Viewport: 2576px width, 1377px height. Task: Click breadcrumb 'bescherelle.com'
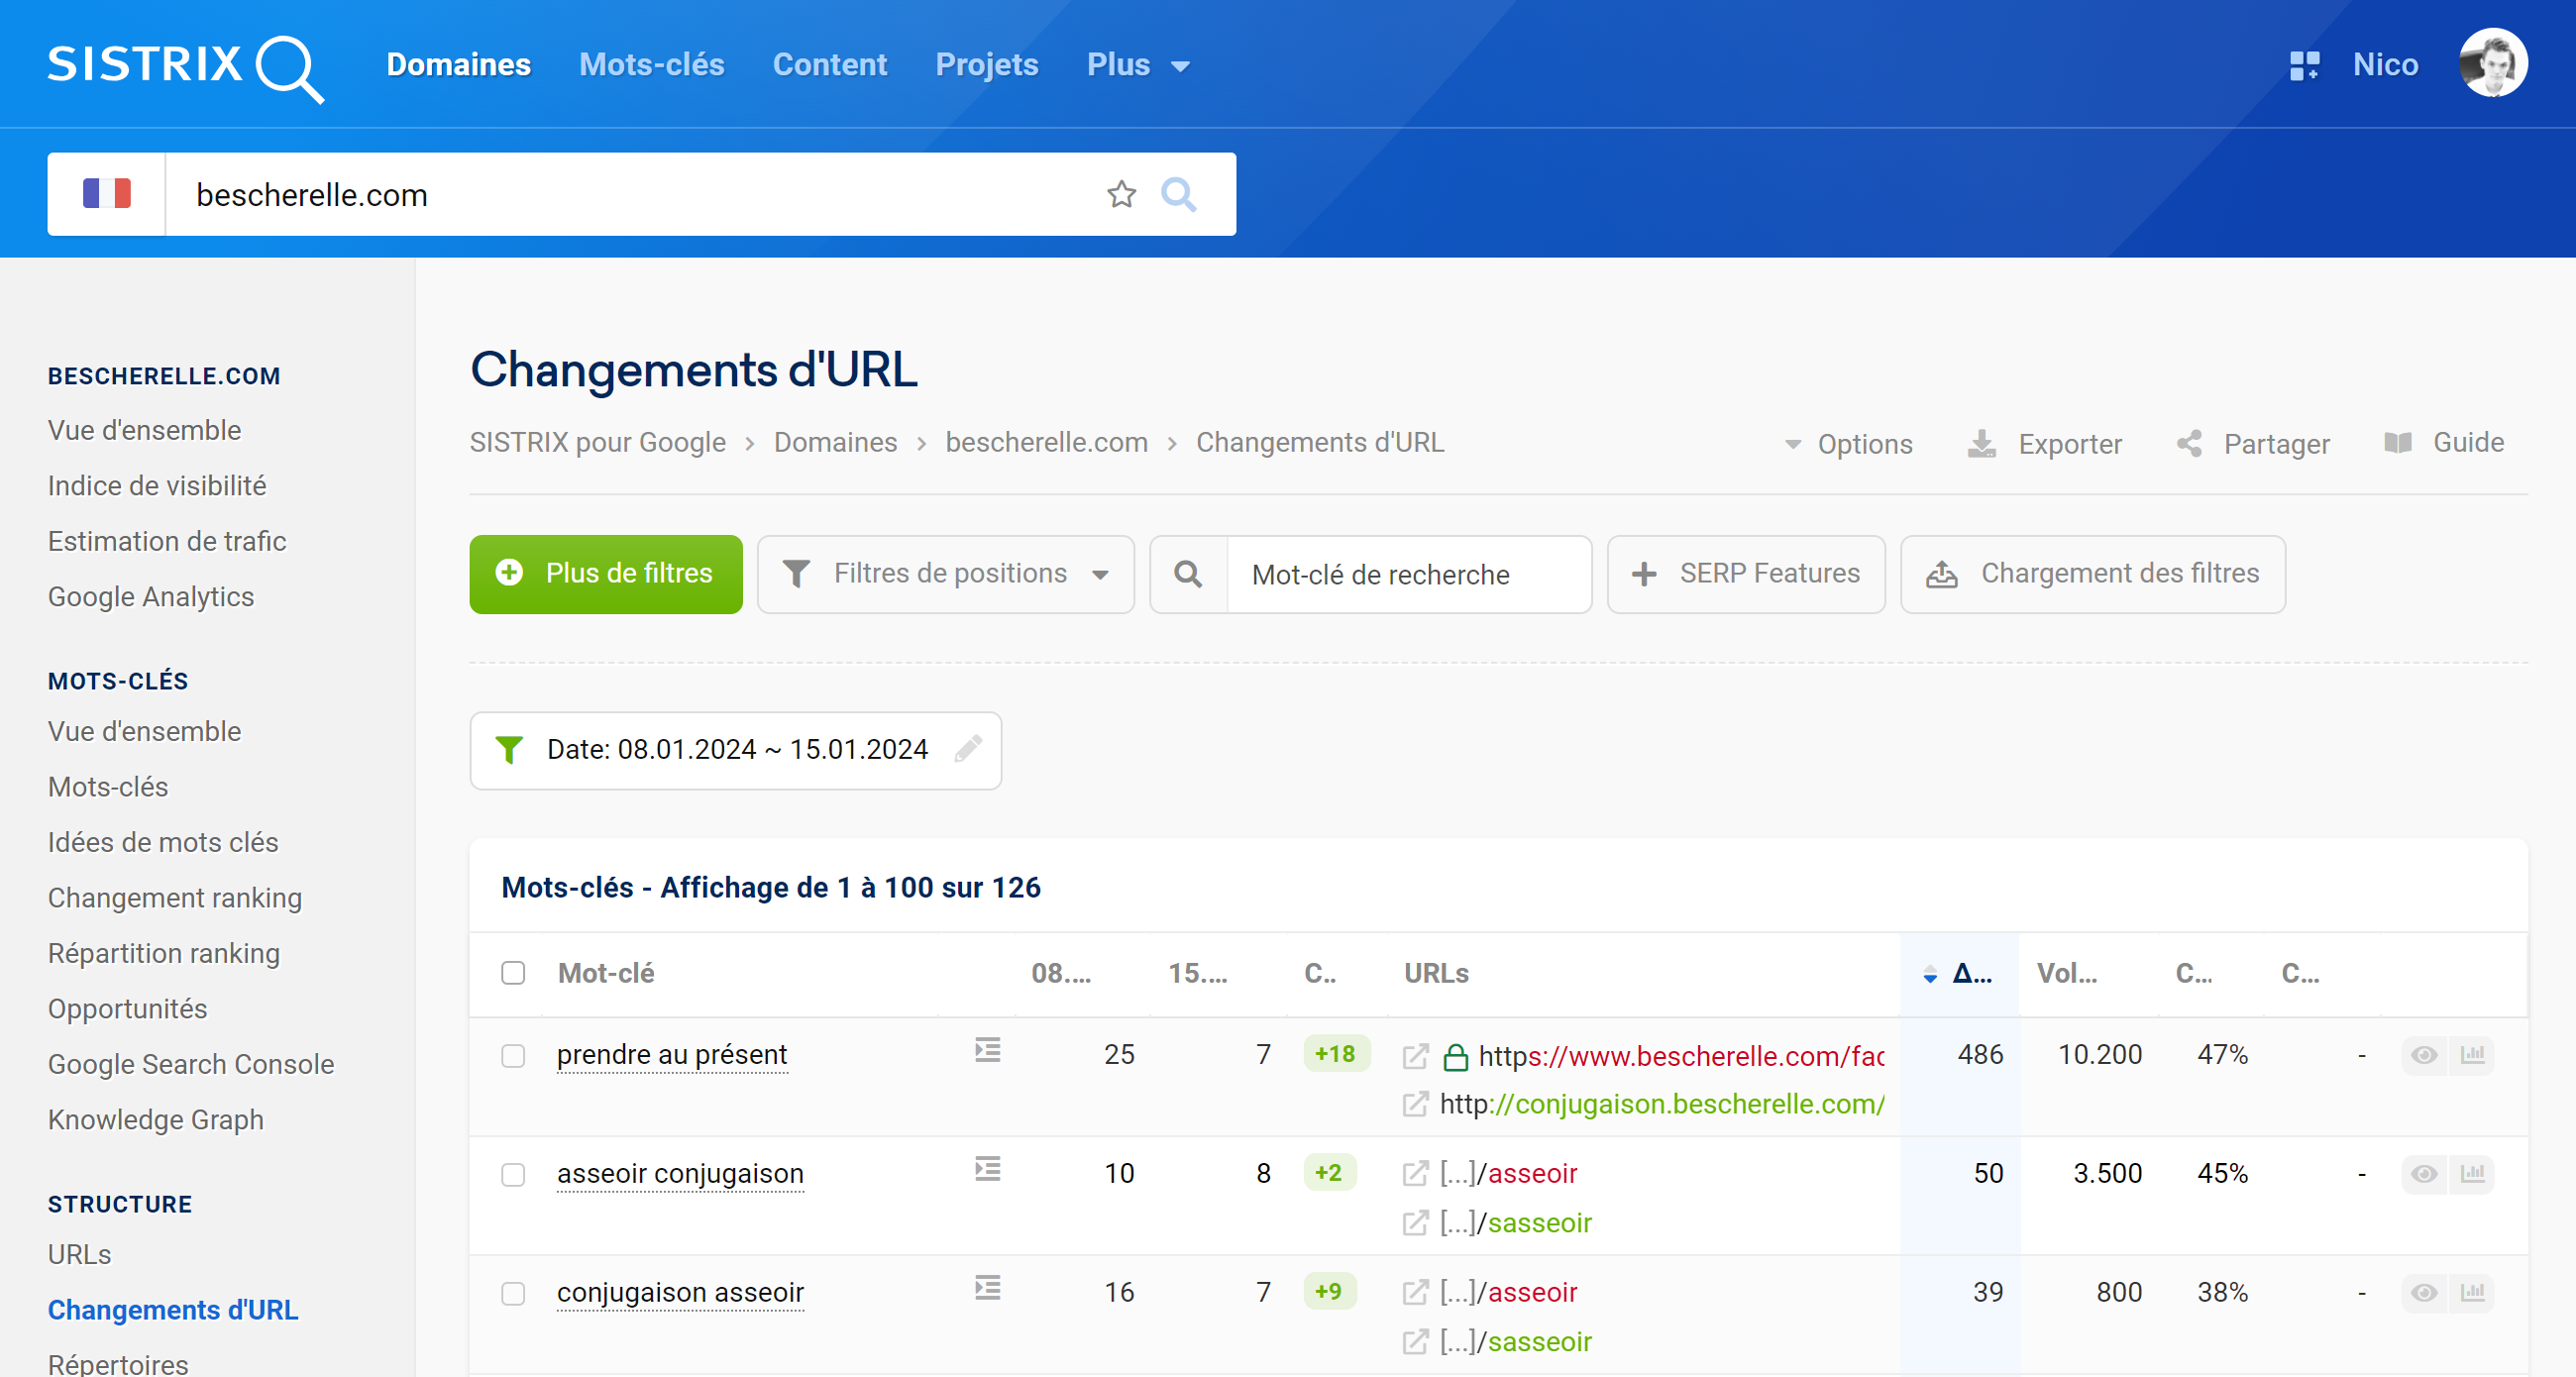(x=1047, y=442)
